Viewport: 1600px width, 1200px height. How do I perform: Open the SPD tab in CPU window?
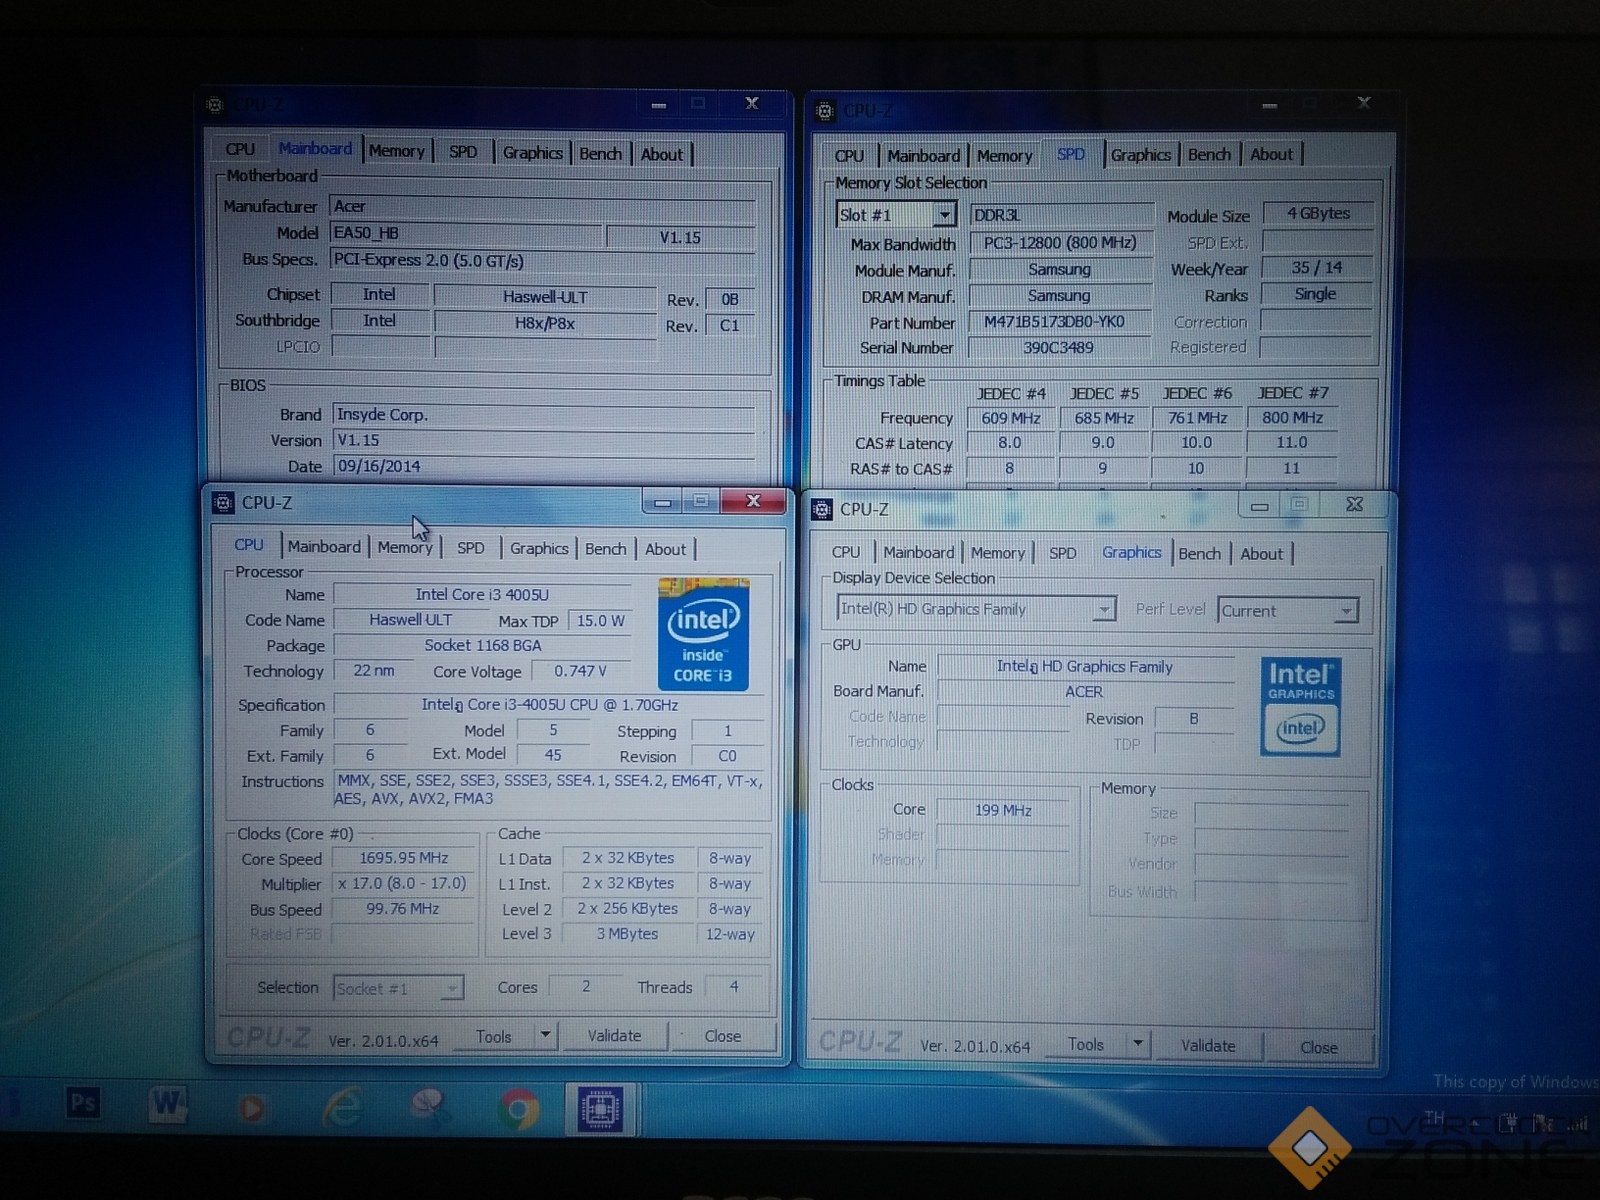pyautogui.click(x=470, y=548)
